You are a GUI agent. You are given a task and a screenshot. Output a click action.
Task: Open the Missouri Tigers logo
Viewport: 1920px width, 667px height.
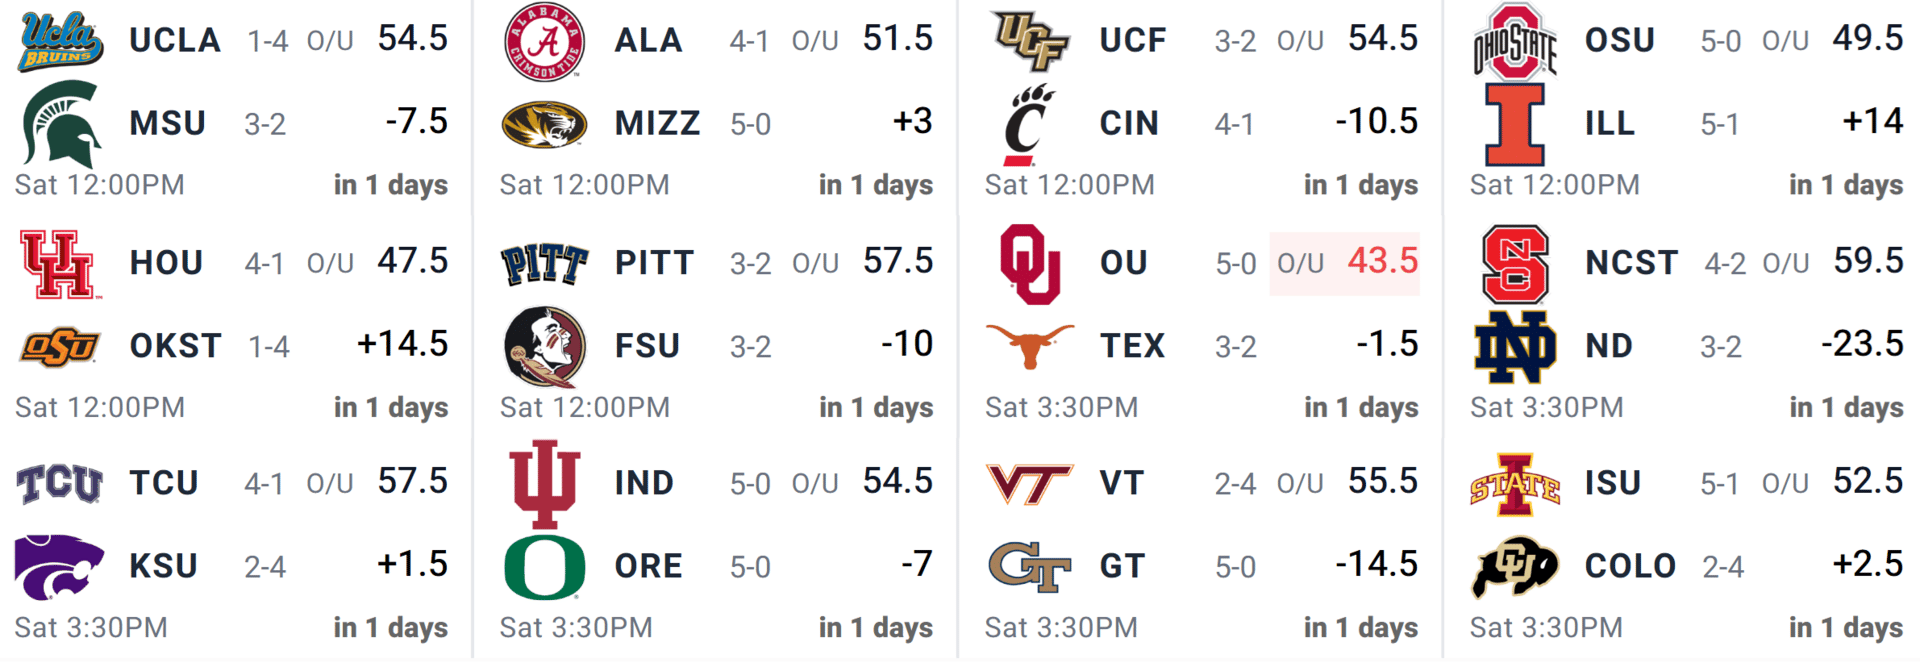[545, 124]
